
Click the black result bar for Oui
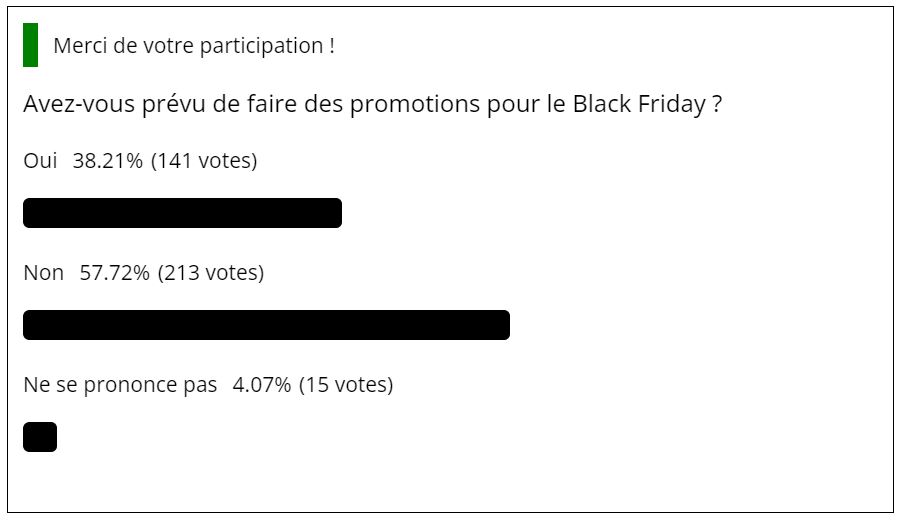tap(182, 213)
